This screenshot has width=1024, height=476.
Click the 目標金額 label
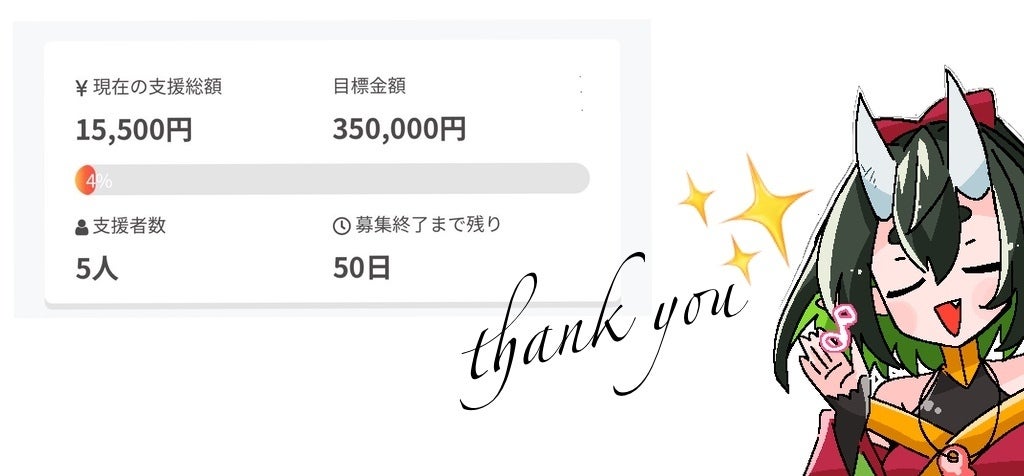pyautogui.click(x=369, y=87)
